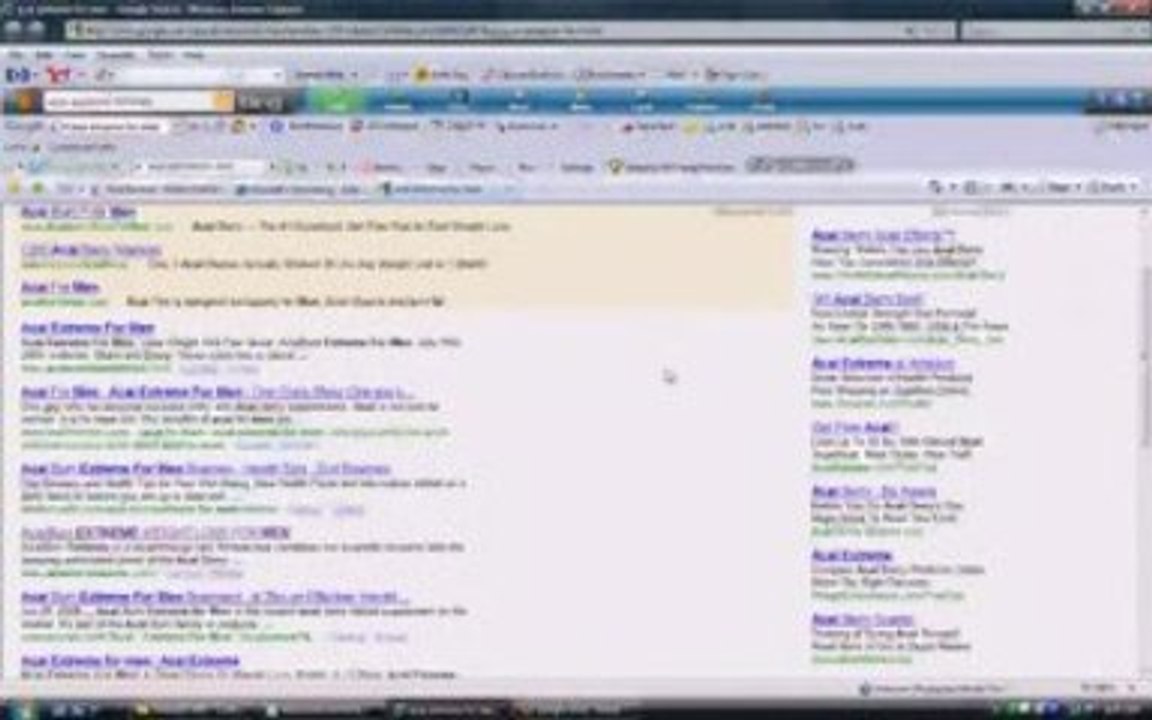Open right-side ad 'Acai Berry Scams'

tap(863, 619)
